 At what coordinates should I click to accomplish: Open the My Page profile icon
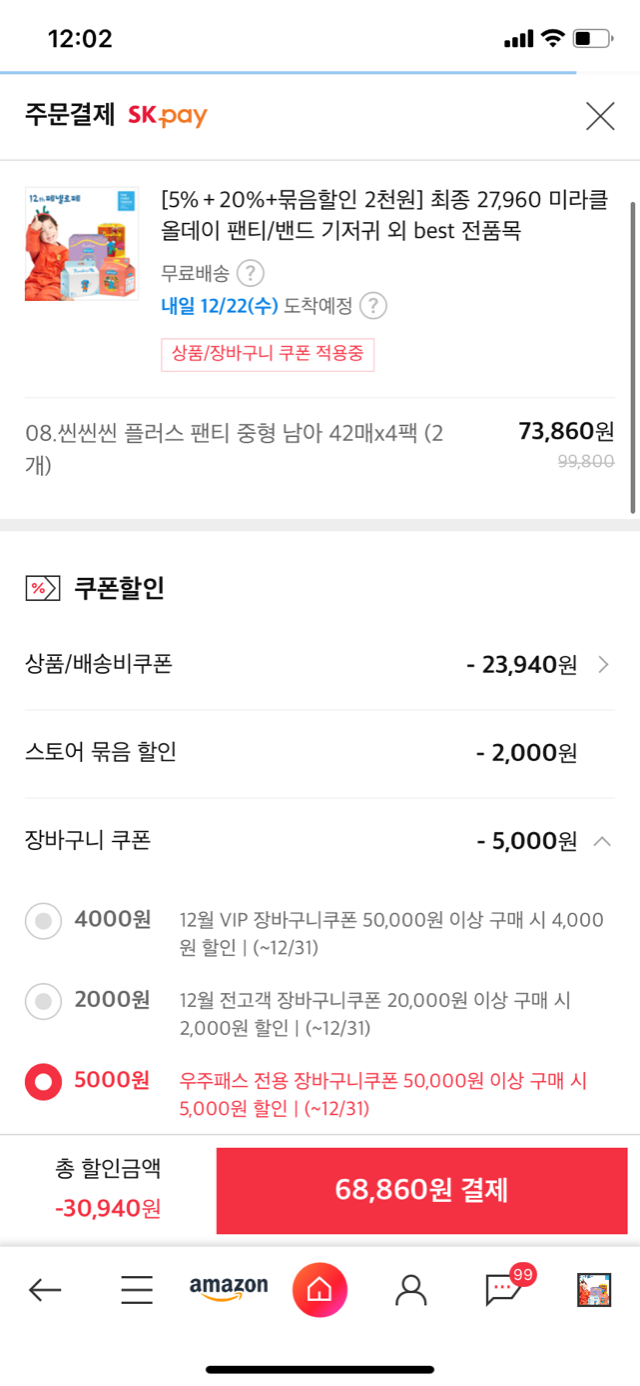coord(410,1290)
